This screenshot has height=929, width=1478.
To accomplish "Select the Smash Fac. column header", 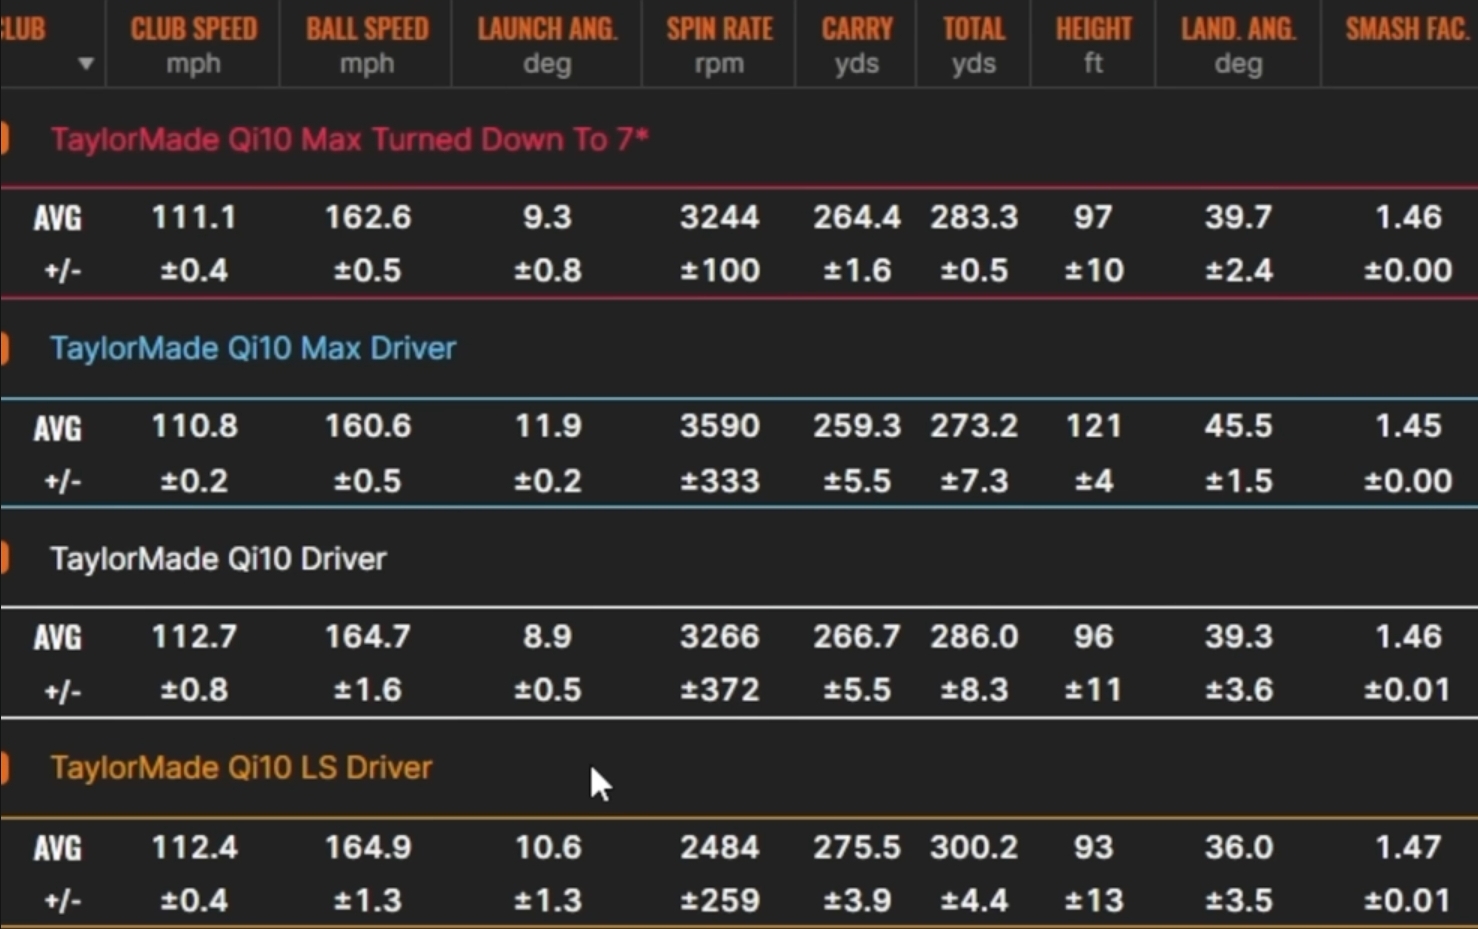I will click(x=1406, y=44).
